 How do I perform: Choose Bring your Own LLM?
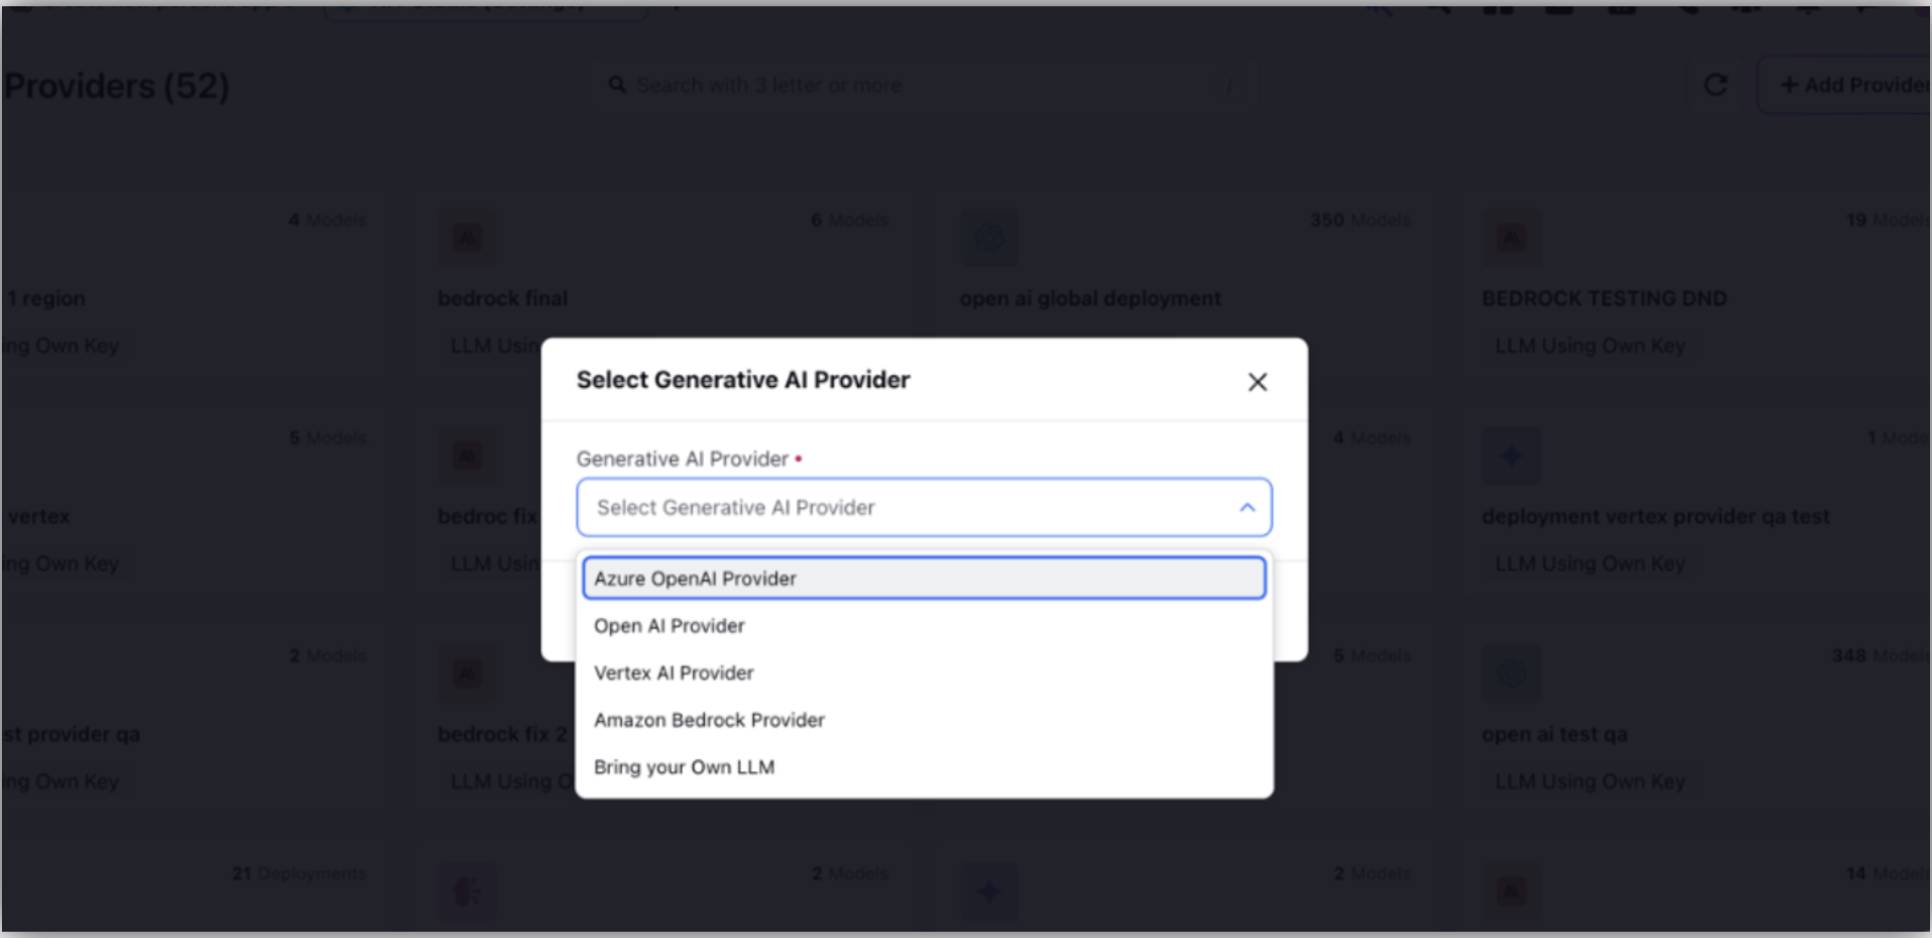(924, 767)
